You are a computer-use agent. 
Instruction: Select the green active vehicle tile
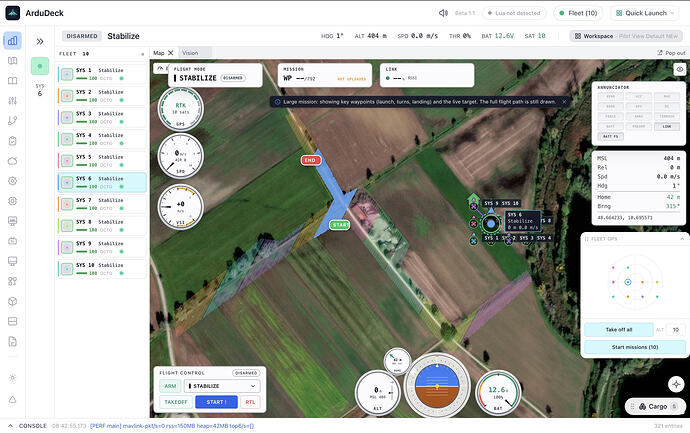40,66
